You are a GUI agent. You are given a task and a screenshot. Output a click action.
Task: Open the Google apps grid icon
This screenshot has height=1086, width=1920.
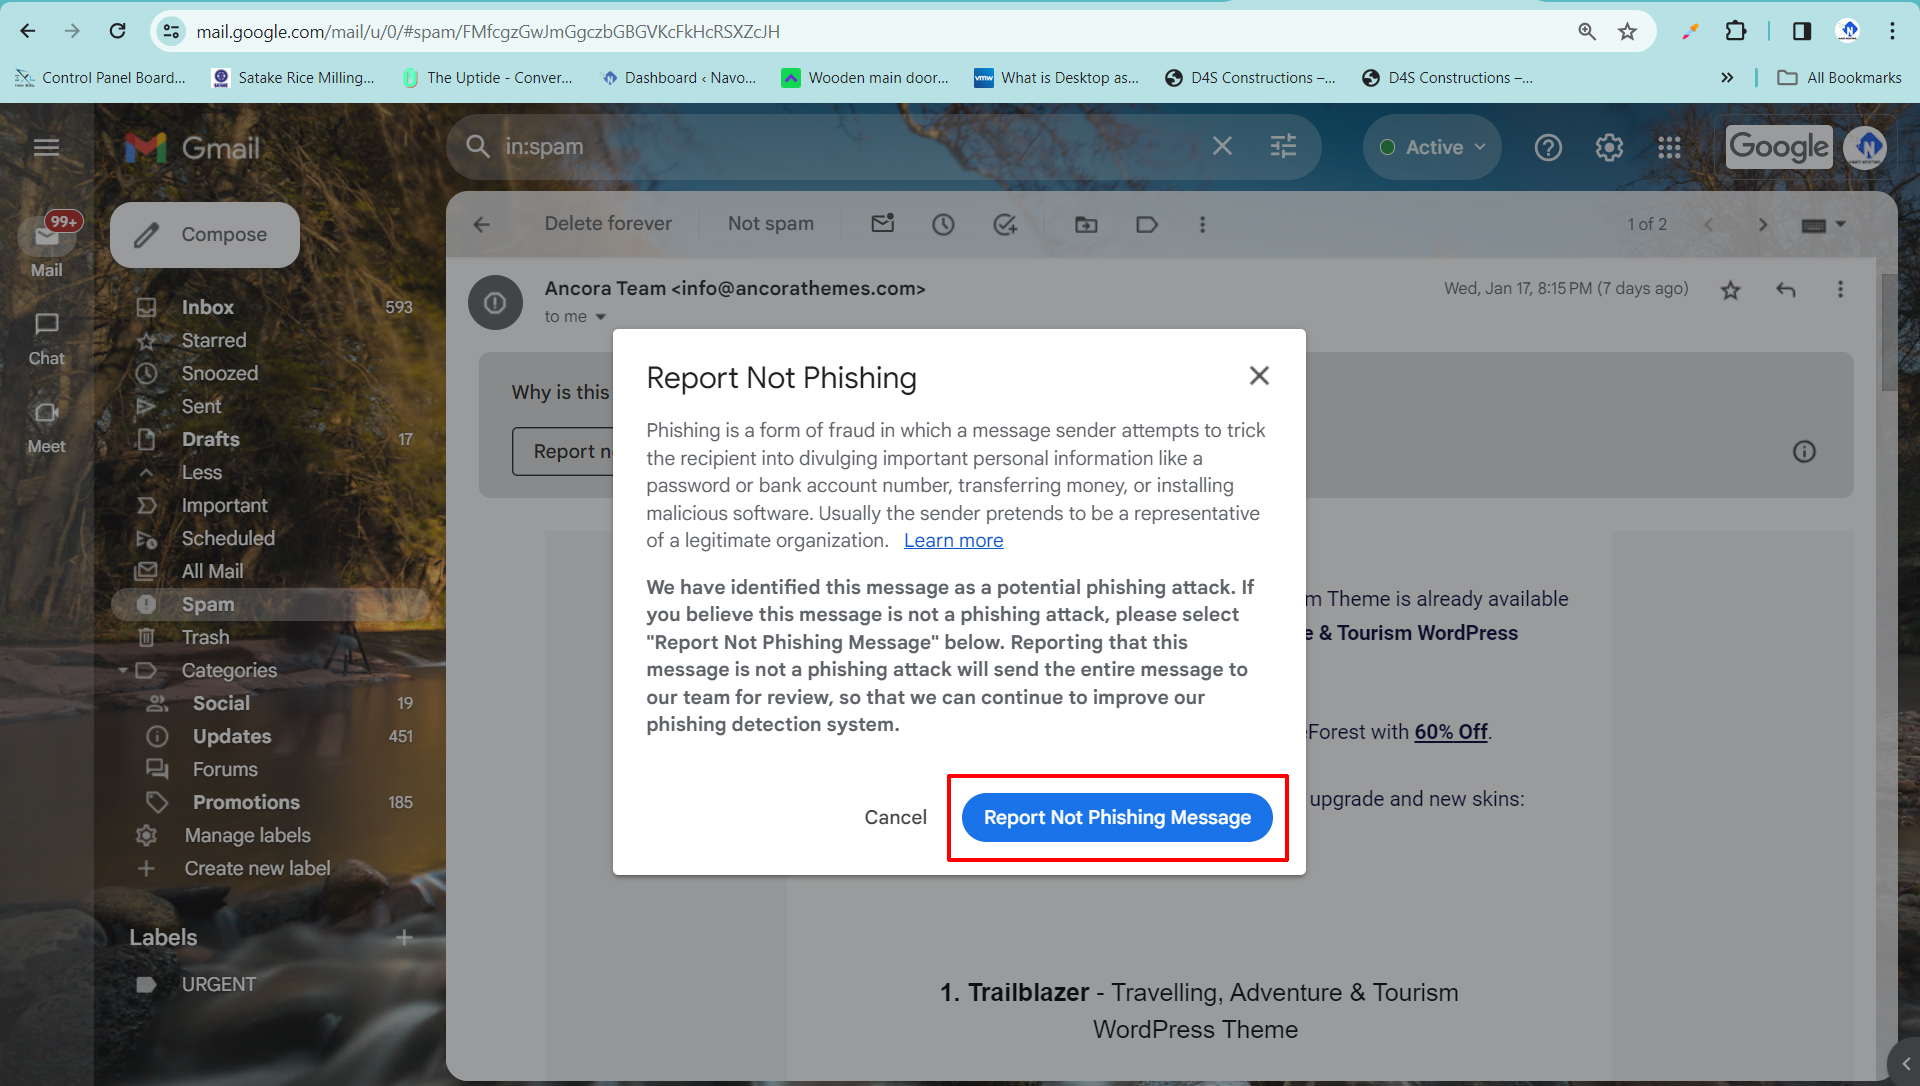[x=1669, y=148]
